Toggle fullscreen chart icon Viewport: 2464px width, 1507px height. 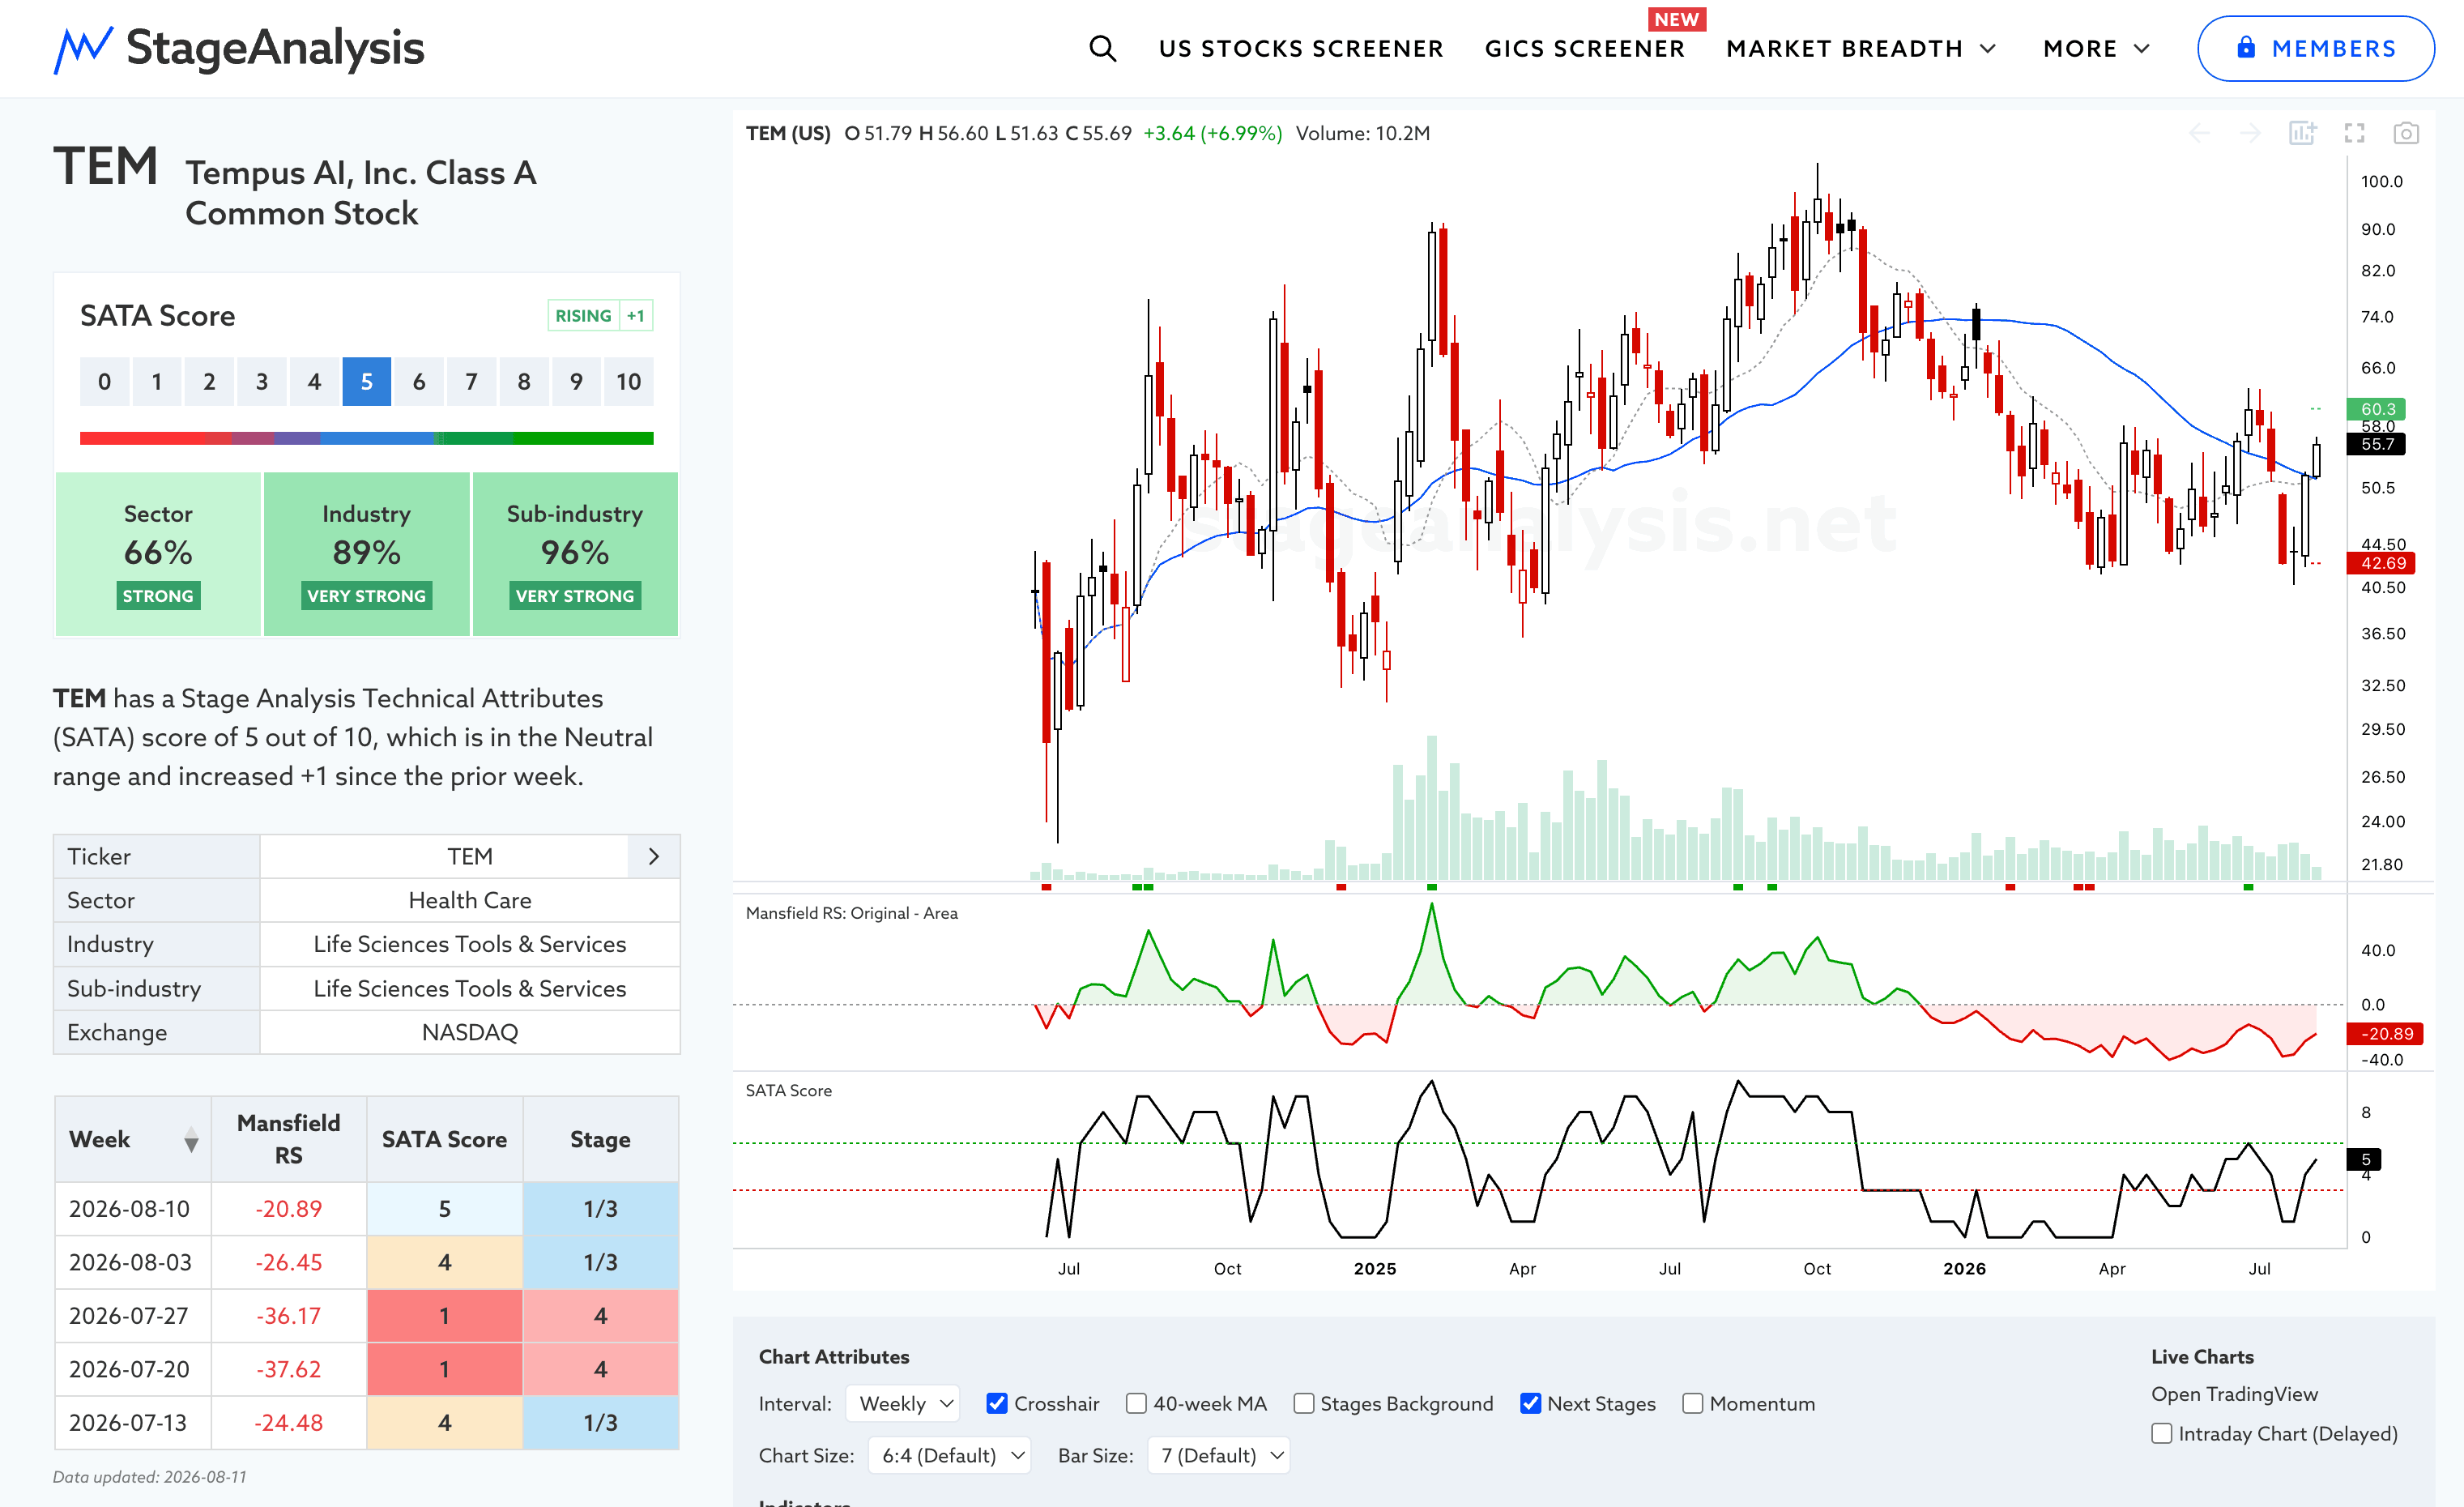click(x=2355, y=133)
